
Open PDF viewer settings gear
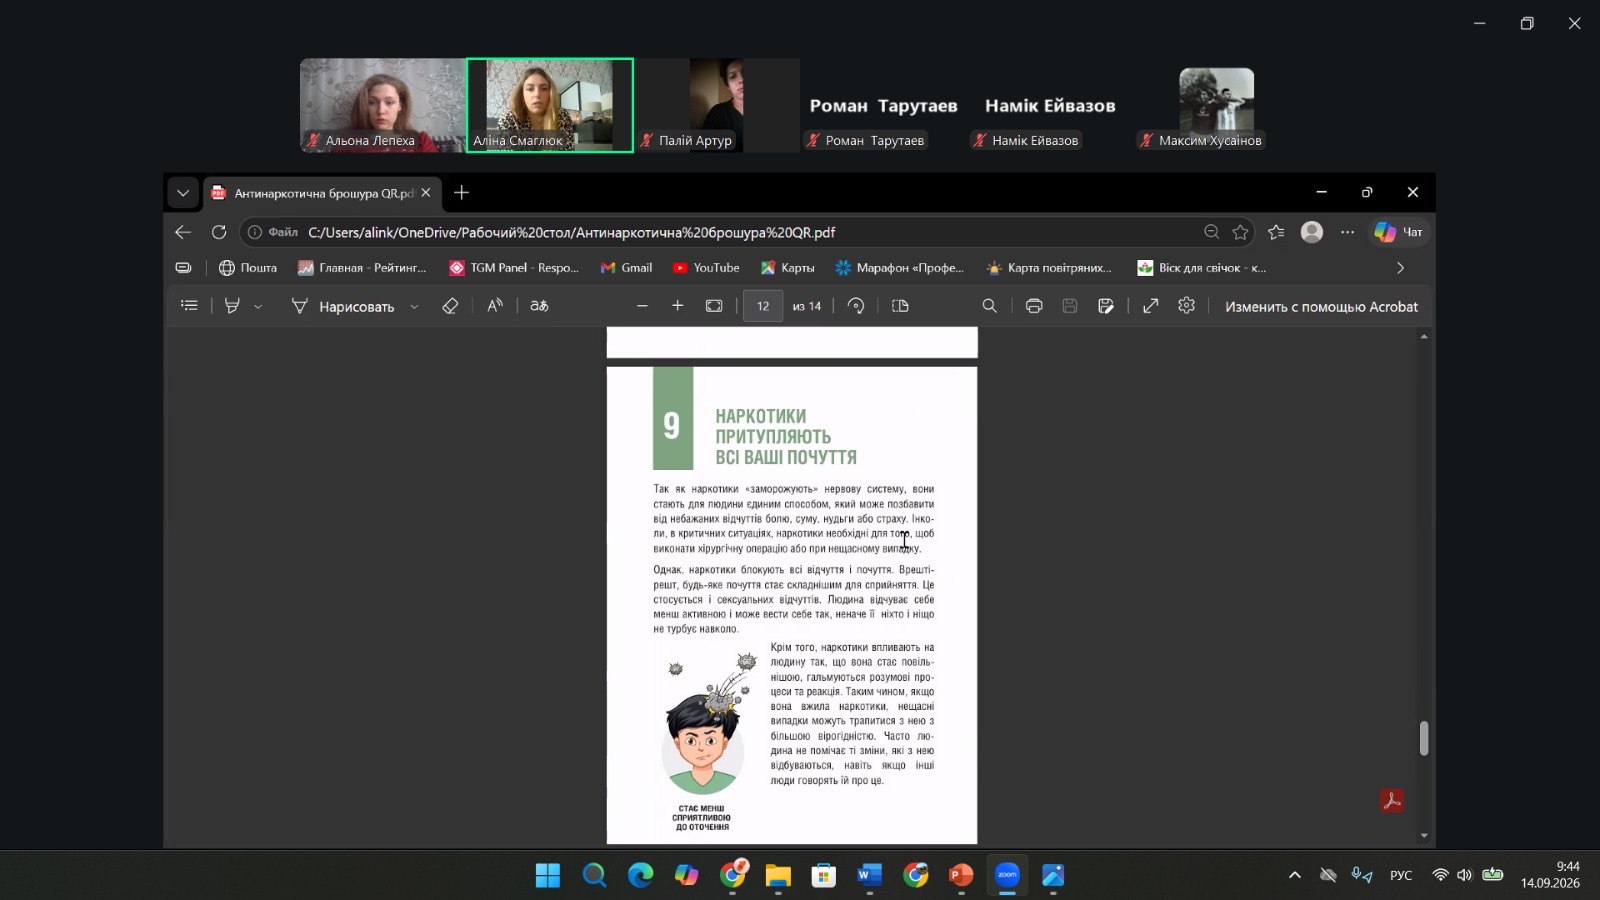(x=1186, y=306)
